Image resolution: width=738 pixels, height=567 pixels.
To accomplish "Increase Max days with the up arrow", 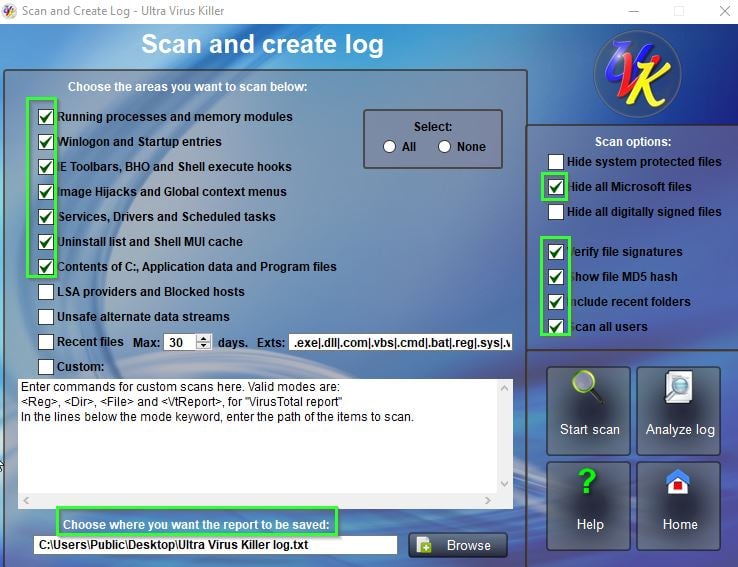I will point(203,338).
